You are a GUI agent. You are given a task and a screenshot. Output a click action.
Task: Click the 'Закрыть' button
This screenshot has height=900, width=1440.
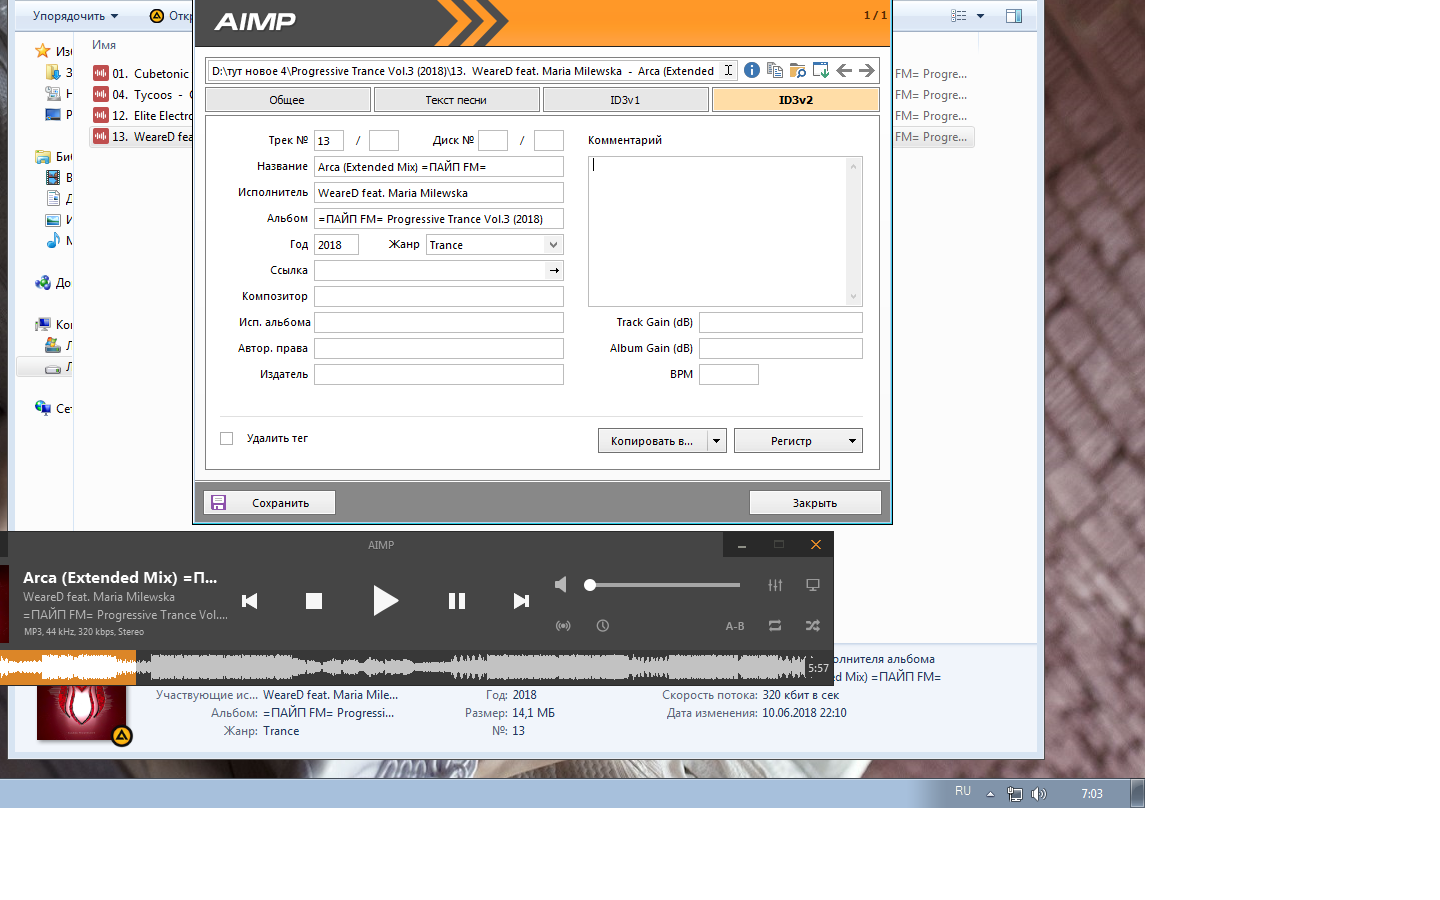pyautogui.click(x=815, y=503)
